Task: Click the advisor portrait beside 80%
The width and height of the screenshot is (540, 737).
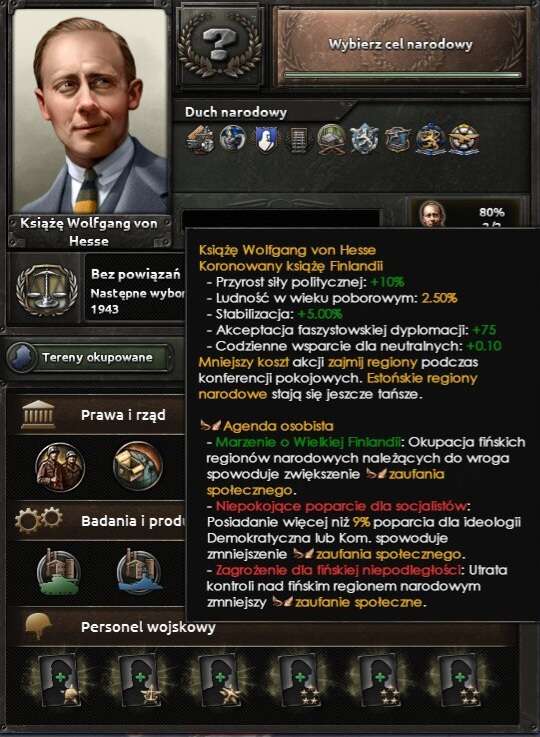Action: (x=431, y=214)
